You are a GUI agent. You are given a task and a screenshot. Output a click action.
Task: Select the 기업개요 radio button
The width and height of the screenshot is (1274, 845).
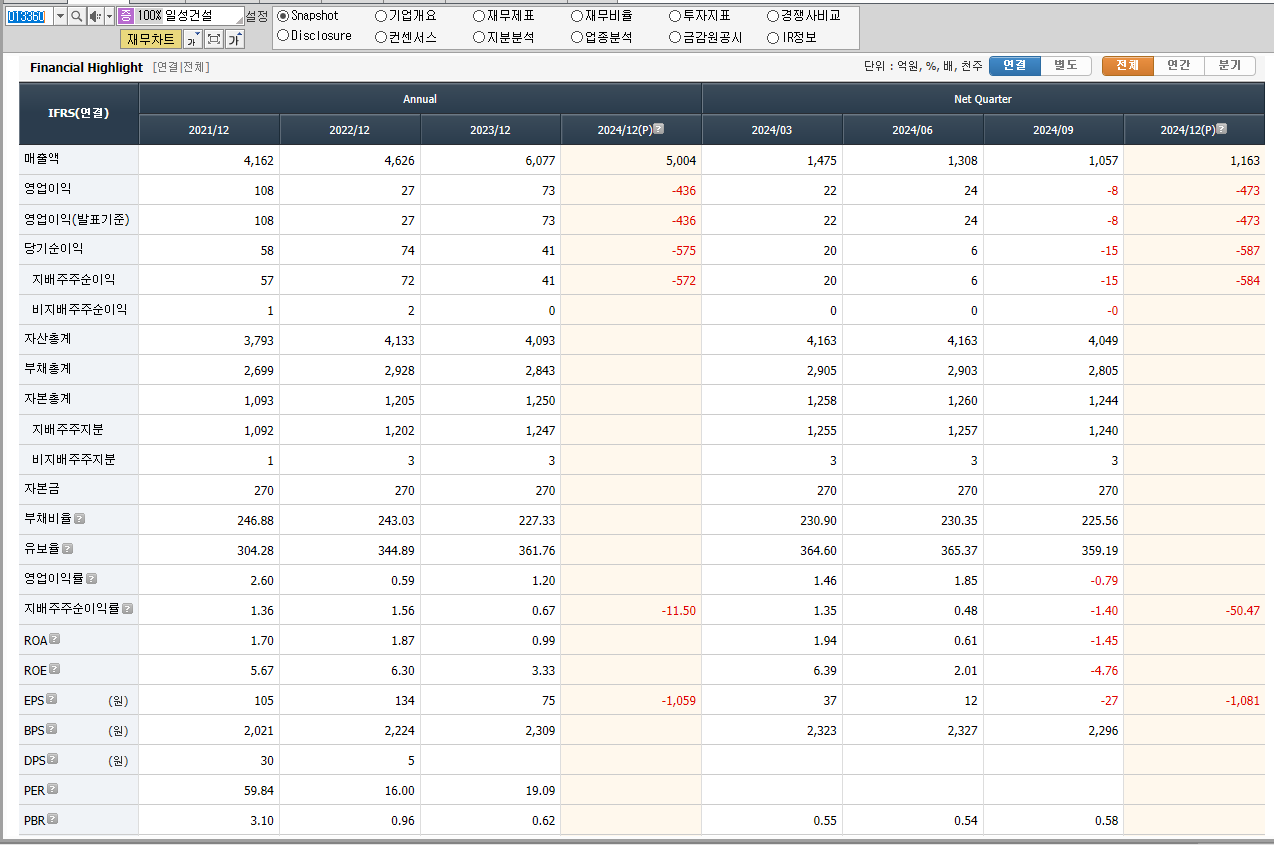381,16
